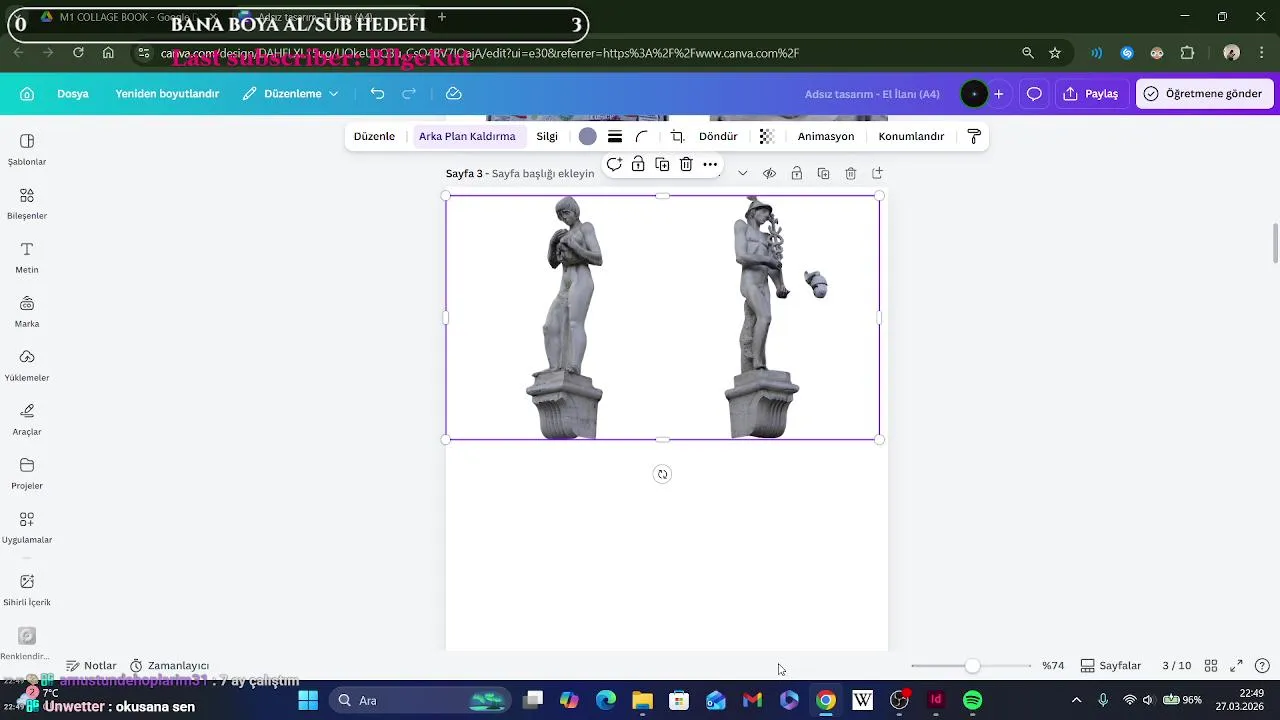The width and height of the screenshot is (1280, 720).
Task: Open more options three dots menu
Action: click(x=710, y=164)
